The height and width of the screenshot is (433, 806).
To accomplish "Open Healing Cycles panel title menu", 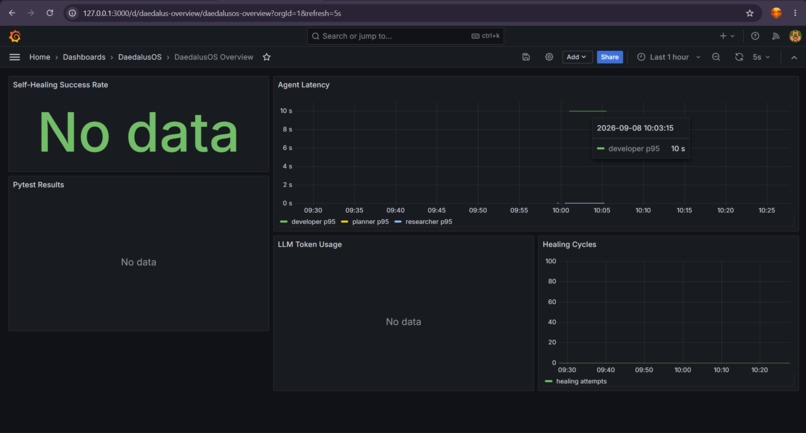I will (569, 244).
